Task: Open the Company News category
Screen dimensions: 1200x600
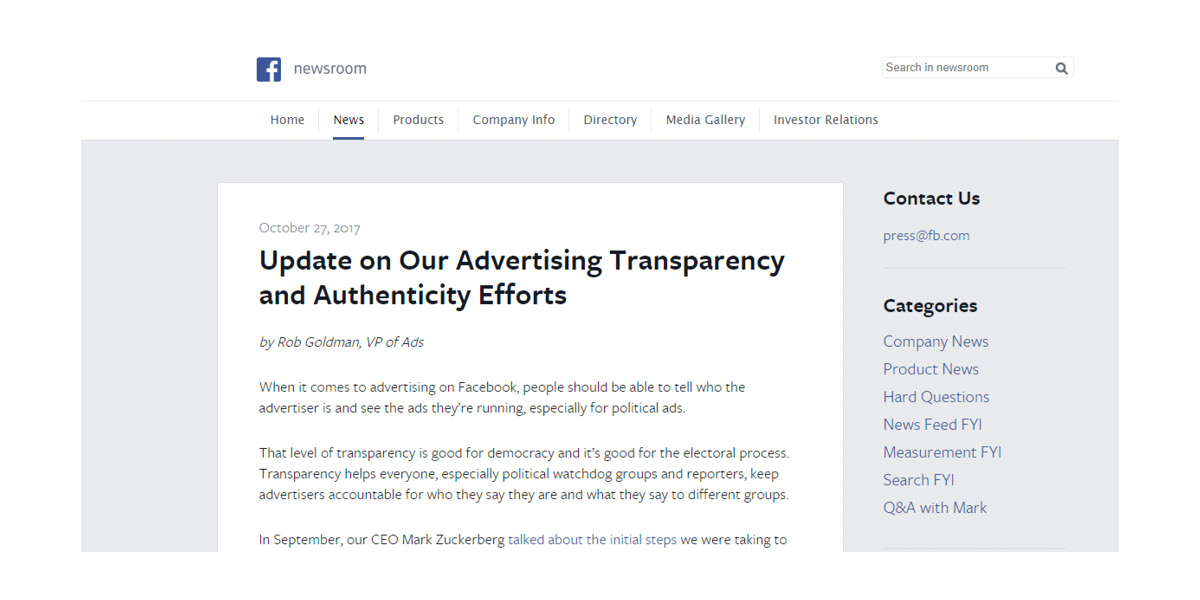Action: [x=935, y=342]
